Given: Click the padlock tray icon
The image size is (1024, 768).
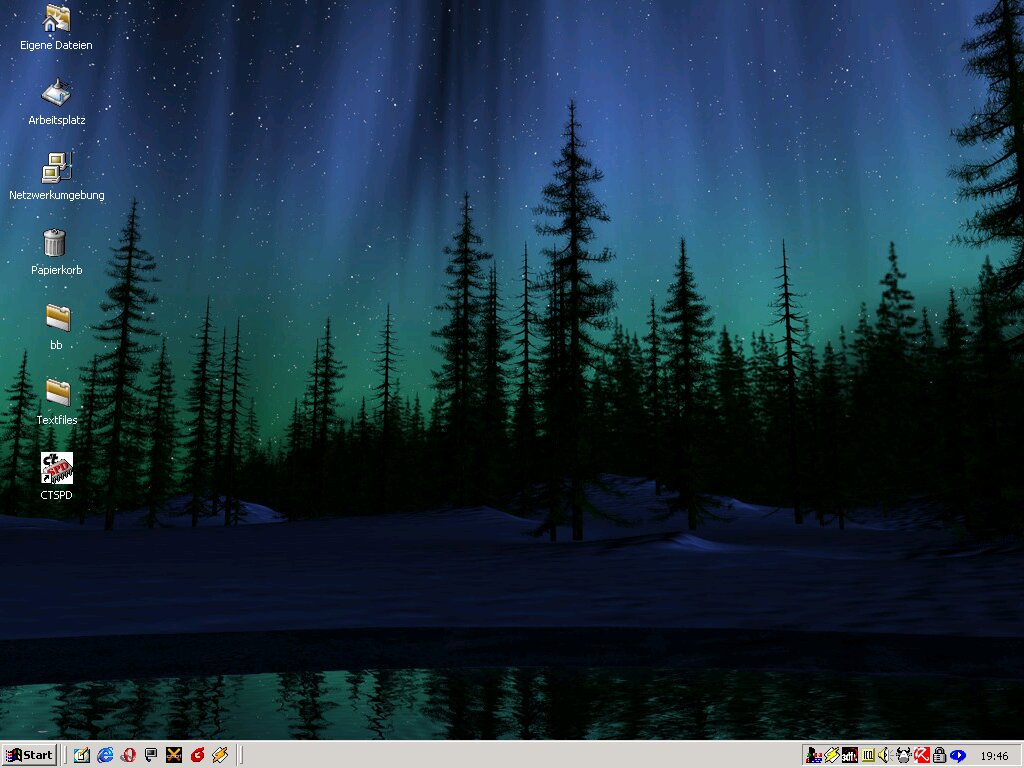Looking at the screenshot, I should click(940, 756).
